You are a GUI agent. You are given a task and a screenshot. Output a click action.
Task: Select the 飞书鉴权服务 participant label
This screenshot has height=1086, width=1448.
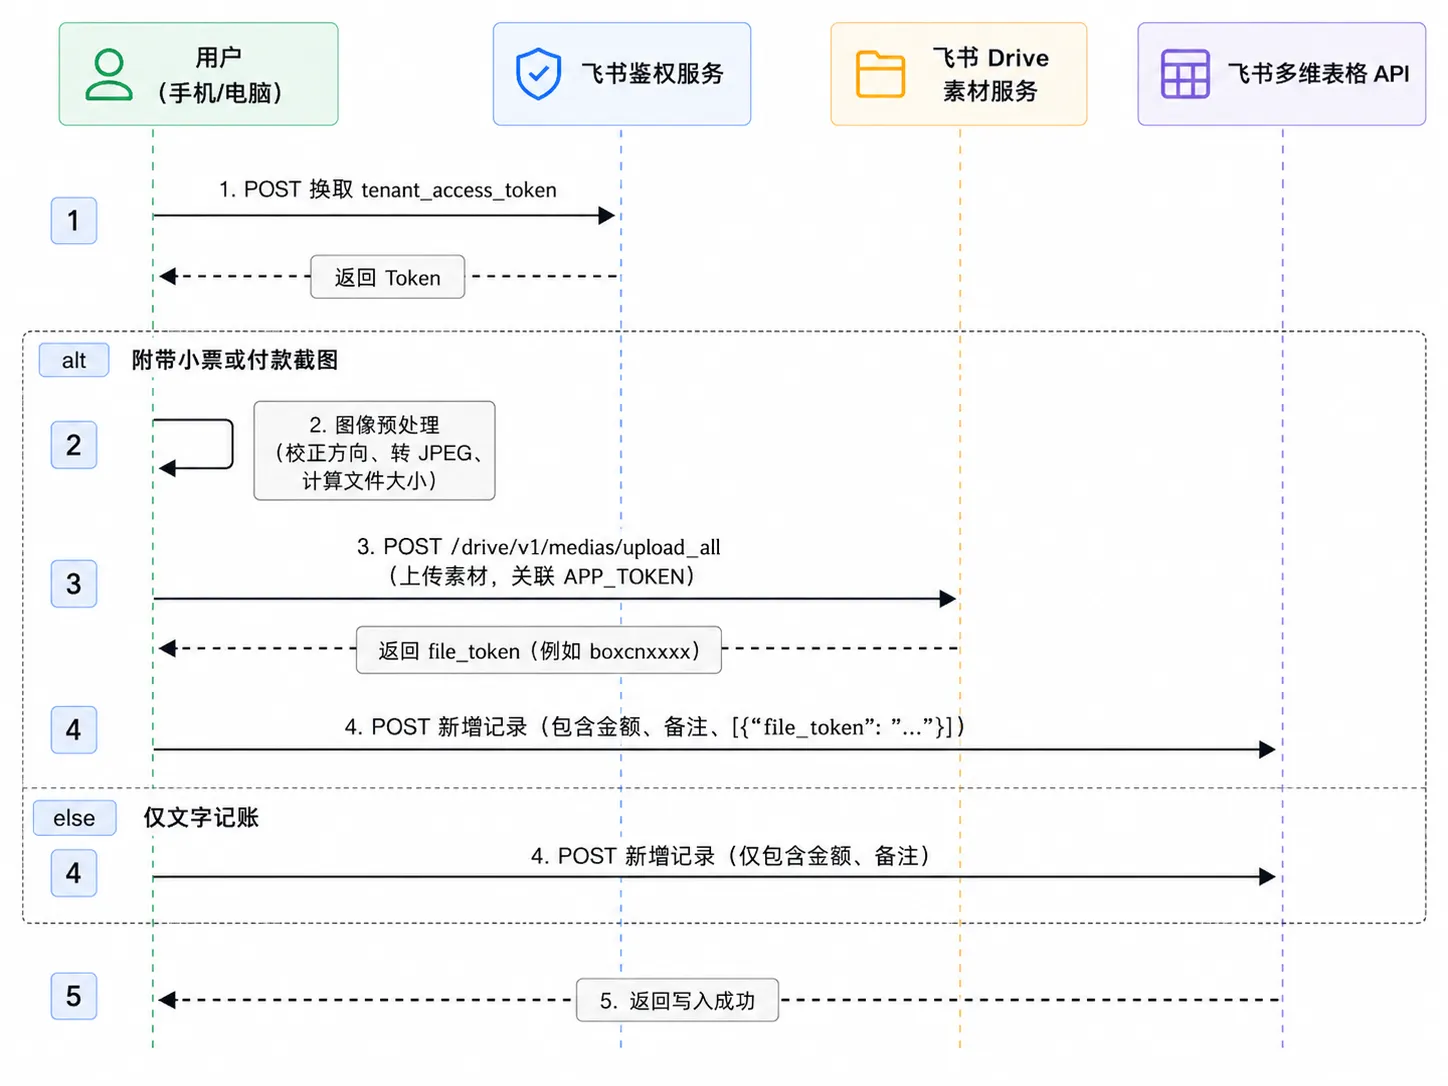click(x=652, y=74)
